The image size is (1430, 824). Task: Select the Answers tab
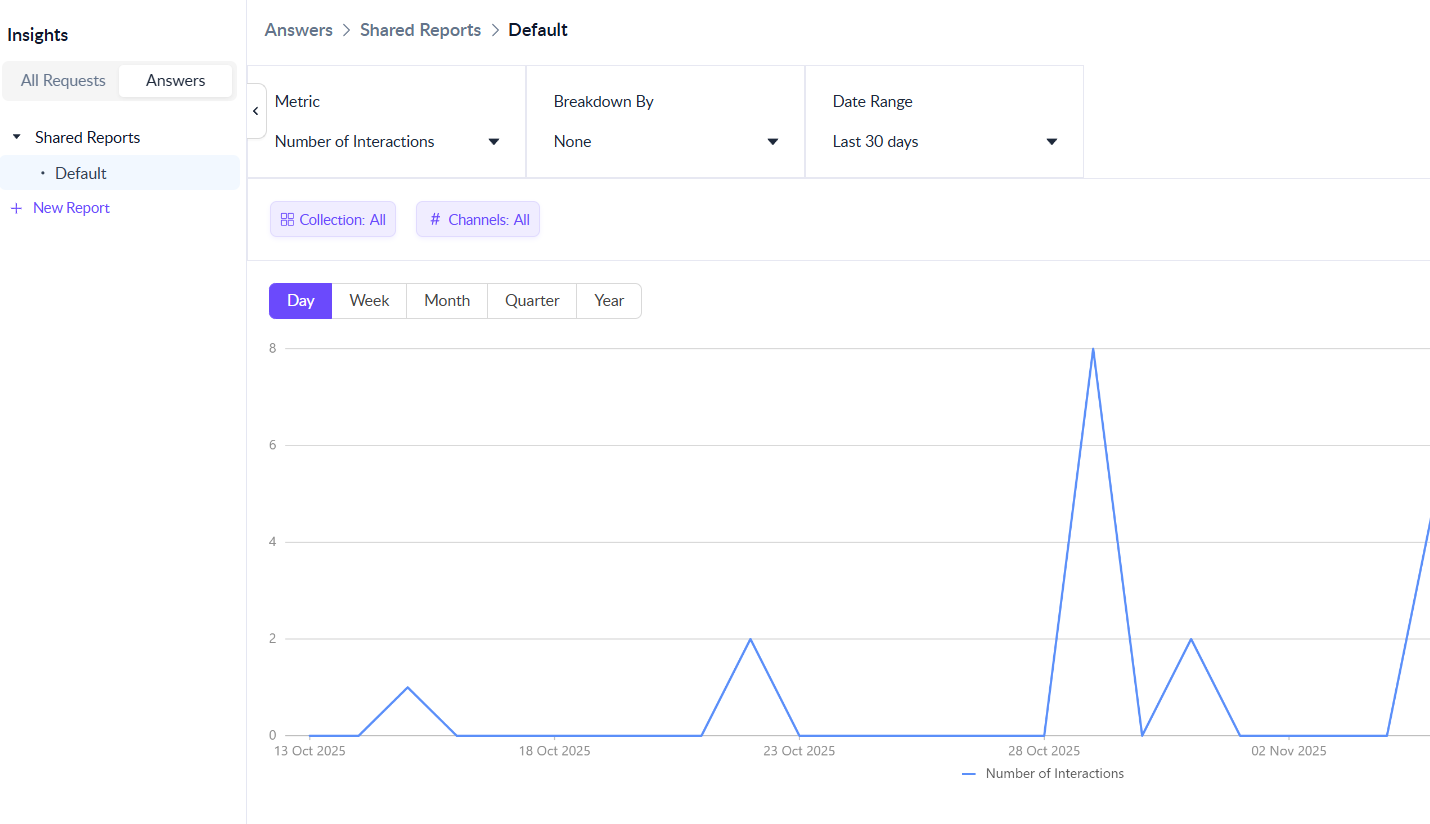175,81
